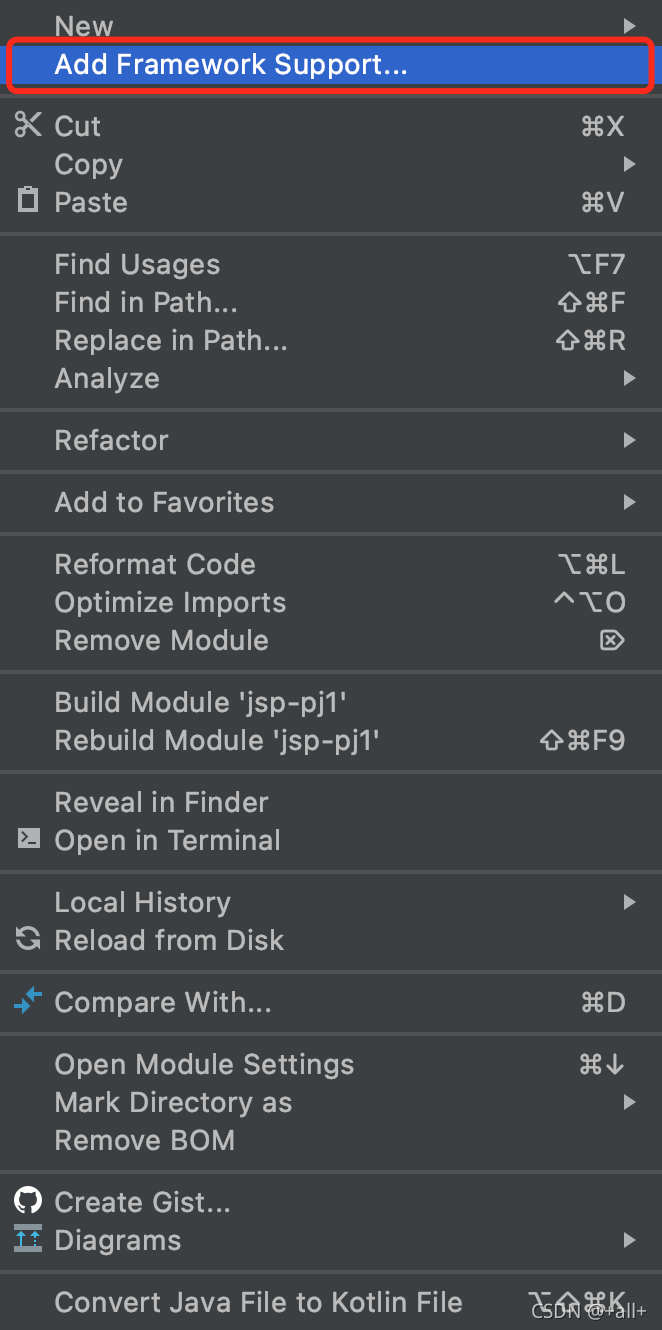Expand the Refactor submenu arrow

pyautogui.click(x=629, y=440)
